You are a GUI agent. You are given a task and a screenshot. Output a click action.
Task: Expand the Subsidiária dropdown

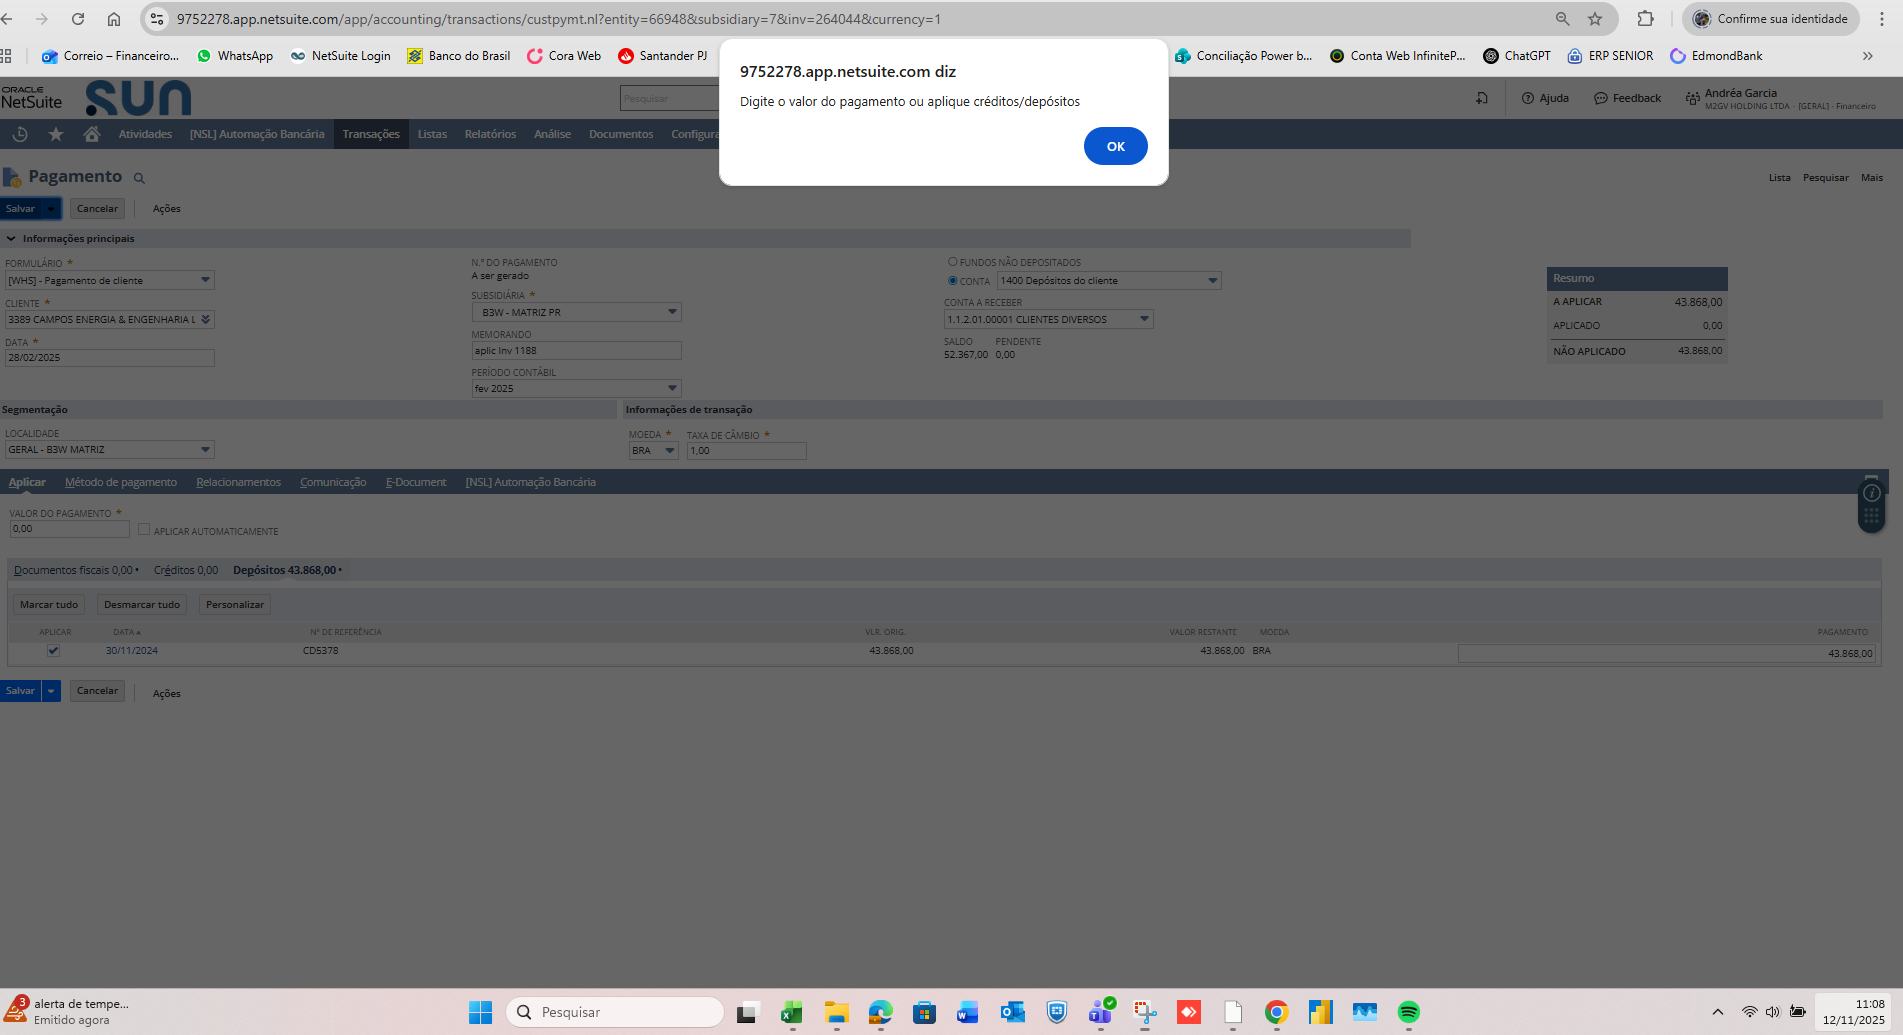[x=672, y=312]
